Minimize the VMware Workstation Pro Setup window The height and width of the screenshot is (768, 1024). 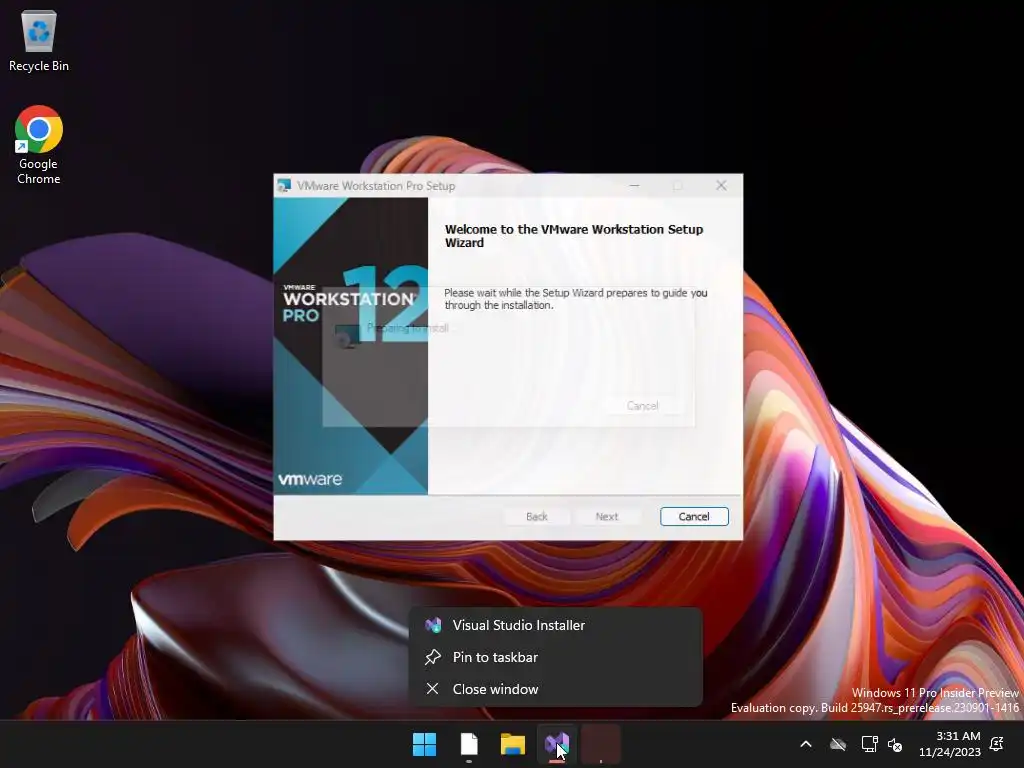[634, 185]
